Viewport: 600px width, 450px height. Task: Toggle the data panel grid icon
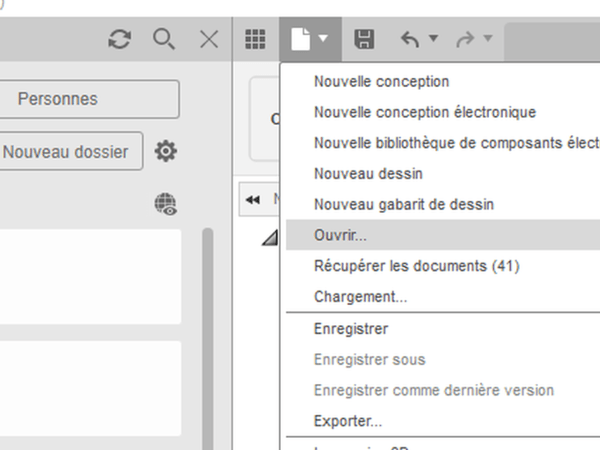tap(256, 40)
